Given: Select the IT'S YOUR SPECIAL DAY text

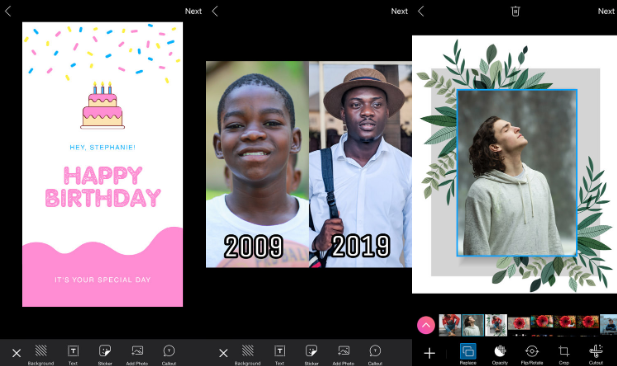Looking at the screenshot, I should coord(103,280).
